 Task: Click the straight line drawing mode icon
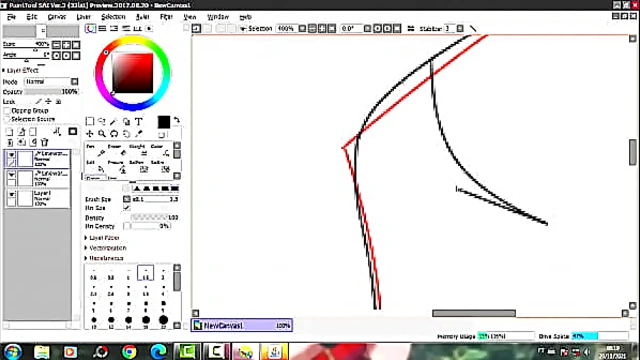(x=473, y=28)
